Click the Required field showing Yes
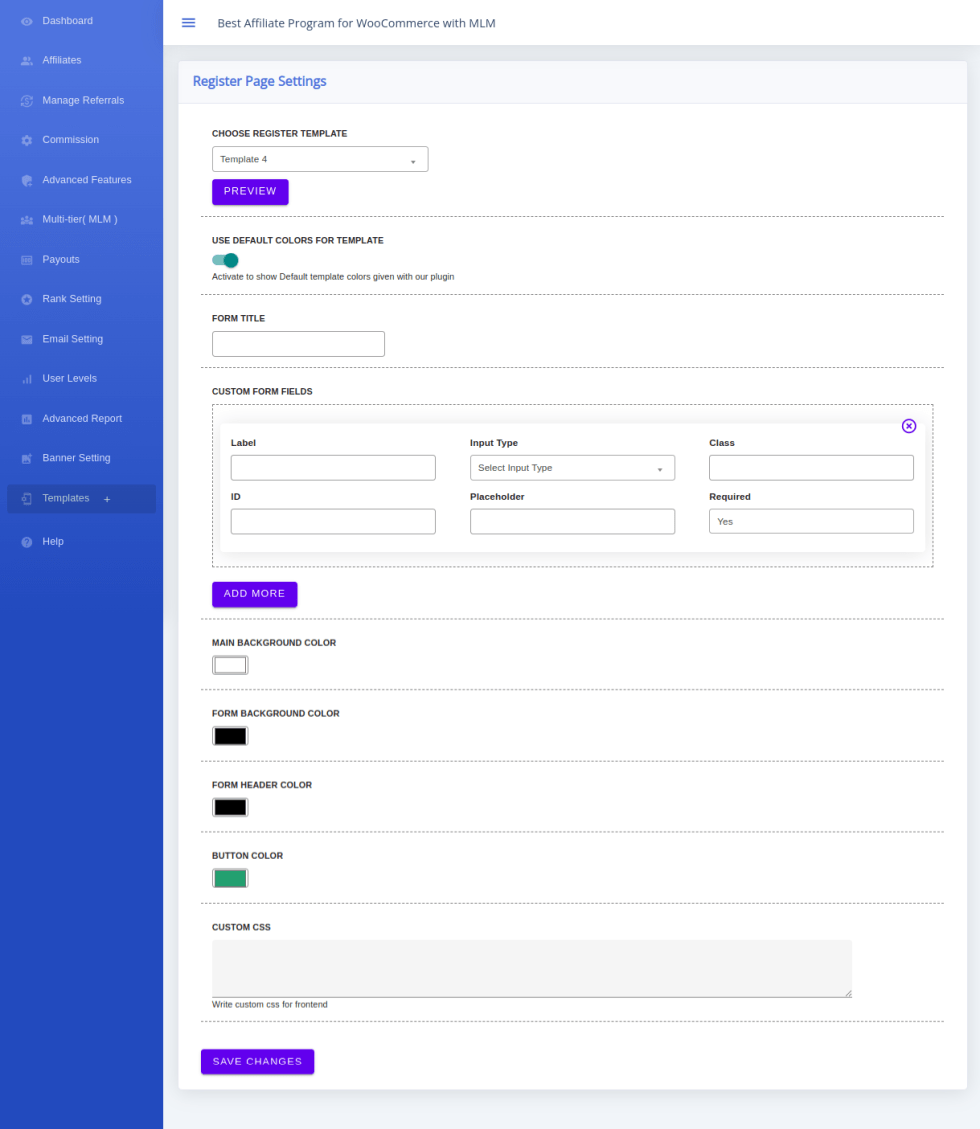This screenshot has height=1129, width=980. pyautogui.click(x=812, y=521)
